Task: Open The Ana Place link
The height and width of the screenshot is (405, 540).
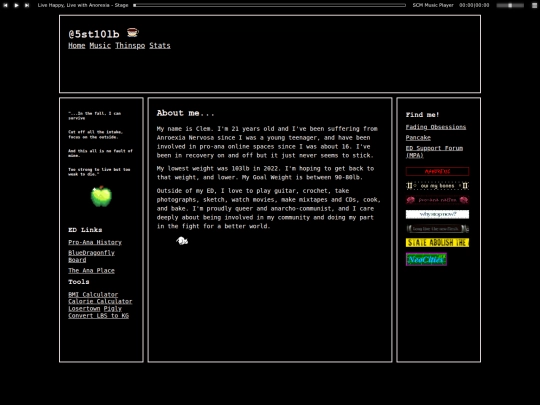Action: tap(91, 270)
